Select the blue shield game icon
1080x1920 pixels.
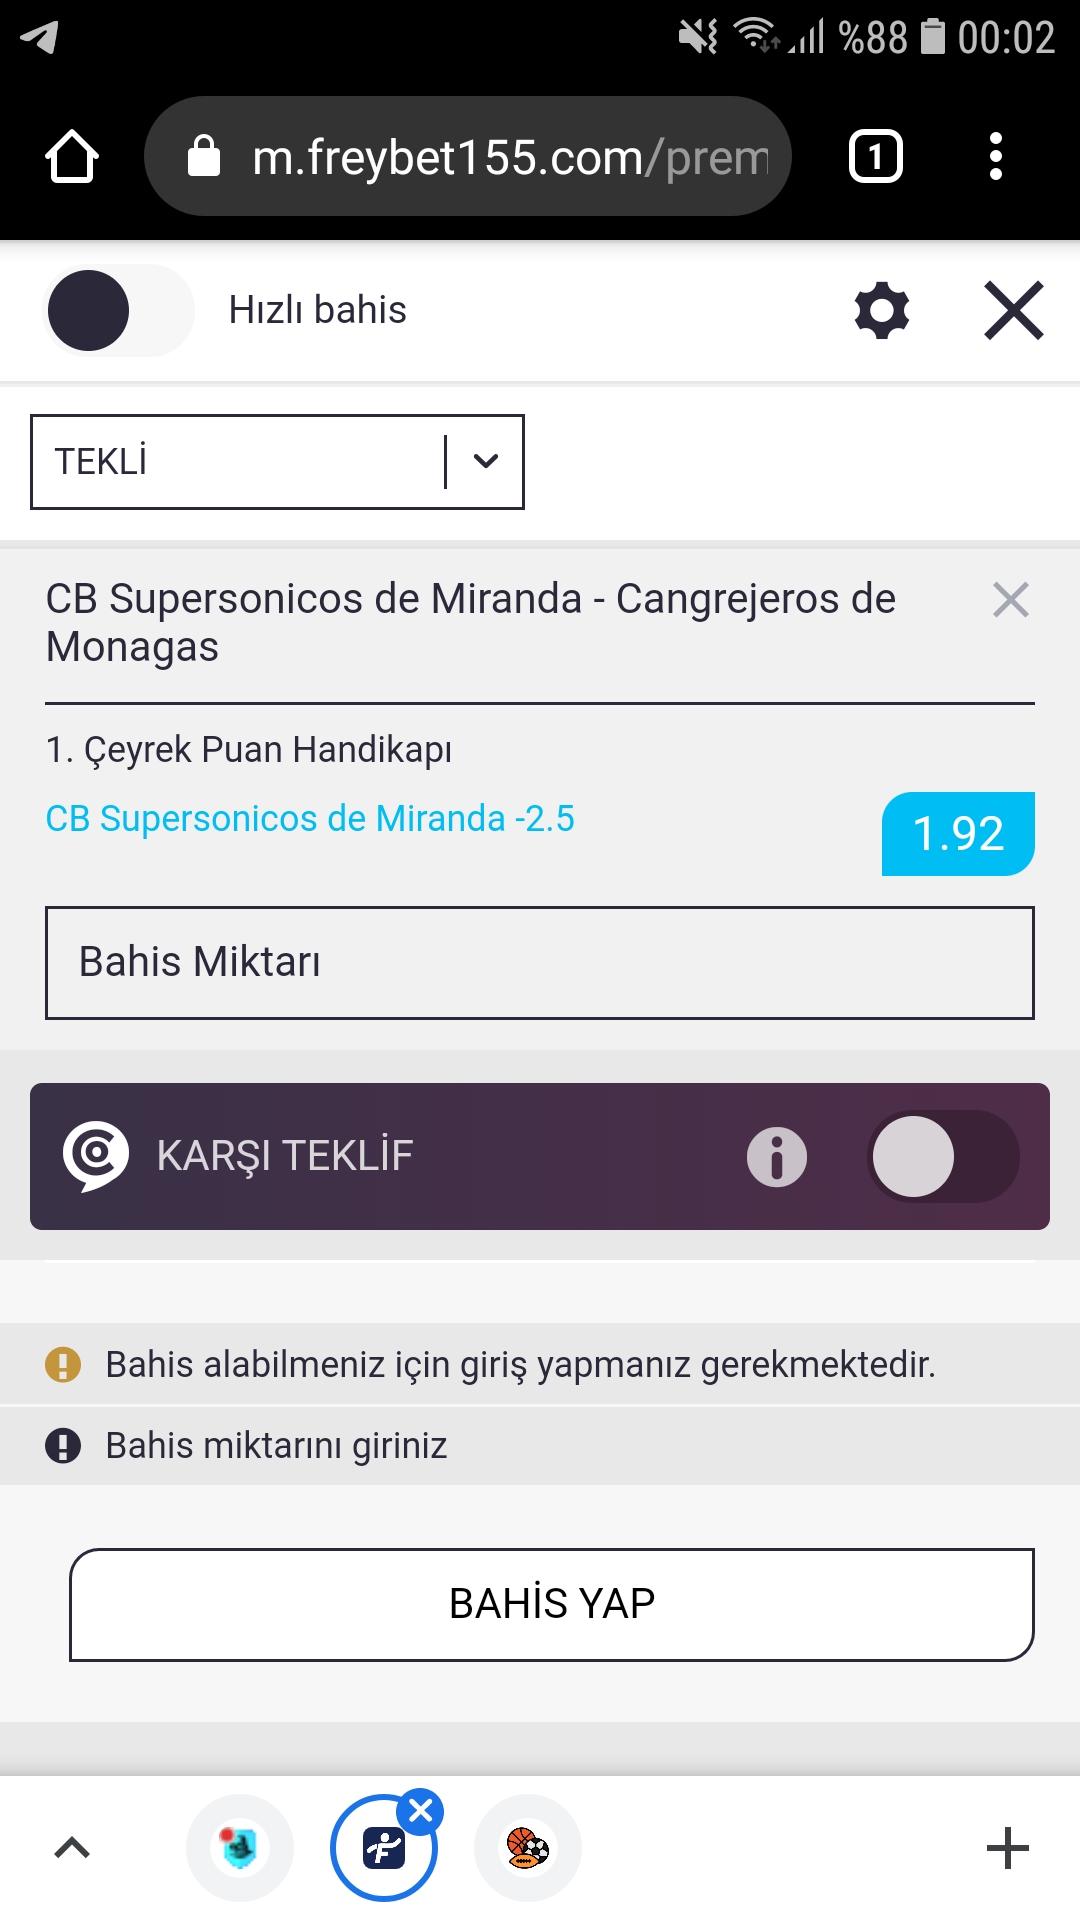tap(240, 1848)
